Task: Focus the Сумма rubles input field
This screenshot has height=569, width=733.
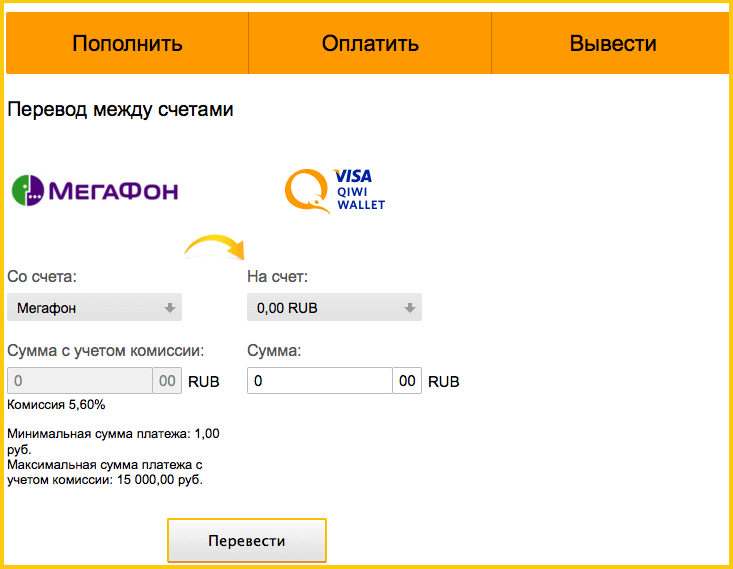Action: click(320, 381)
